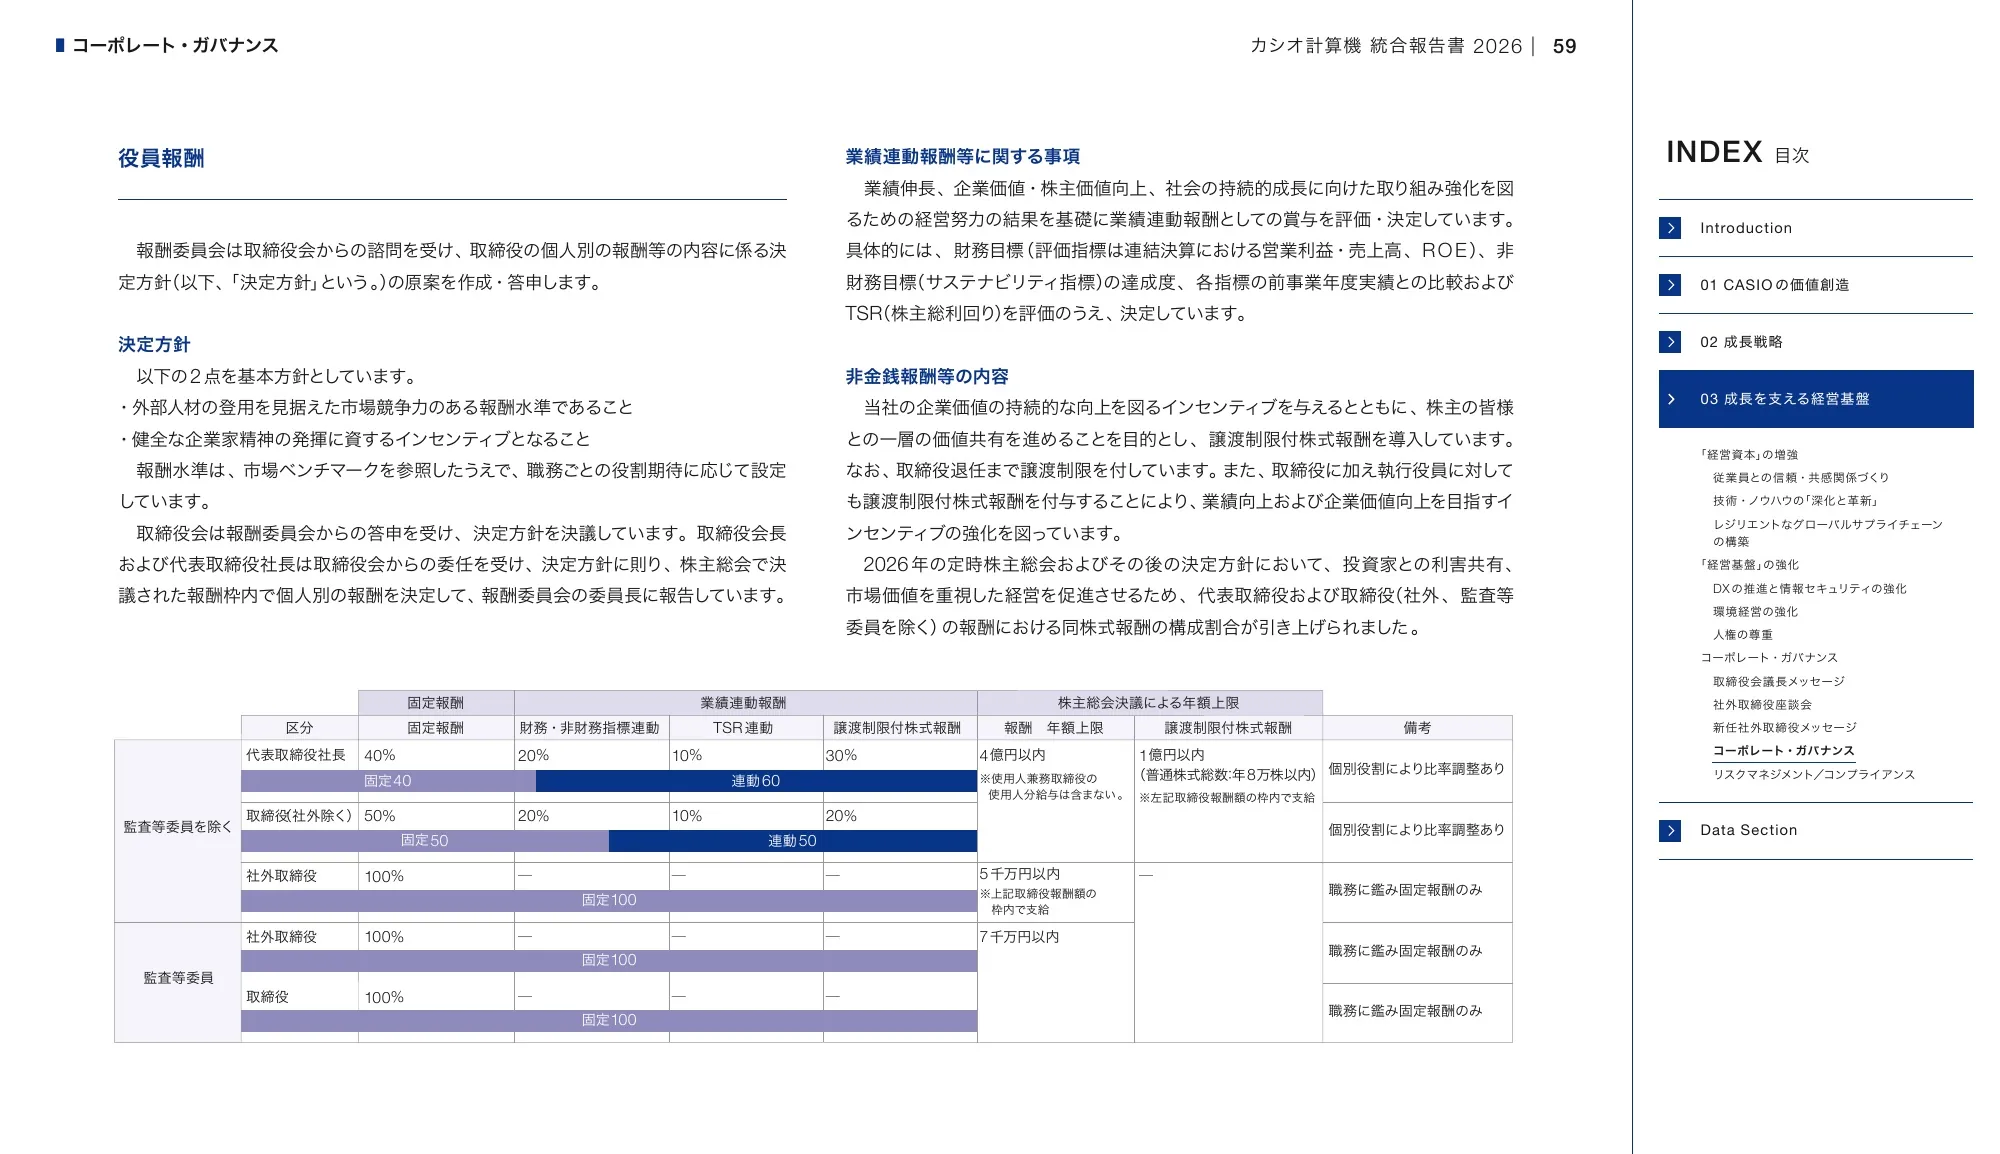The image size is (2000, 1154).
Task: Click the page number 59
Action: click(x=1565, y=46)
